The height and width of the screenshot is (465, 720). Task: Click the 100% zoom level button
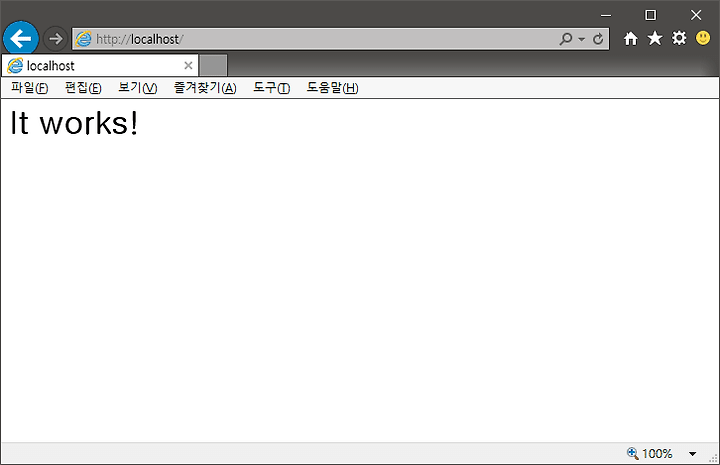point(657,454)
